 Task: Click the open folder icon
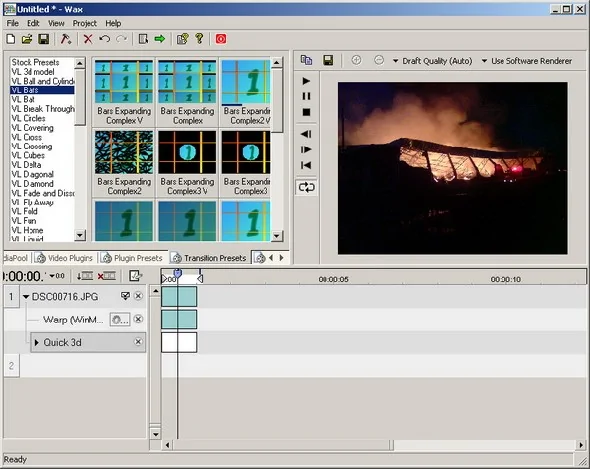[27, 39]
